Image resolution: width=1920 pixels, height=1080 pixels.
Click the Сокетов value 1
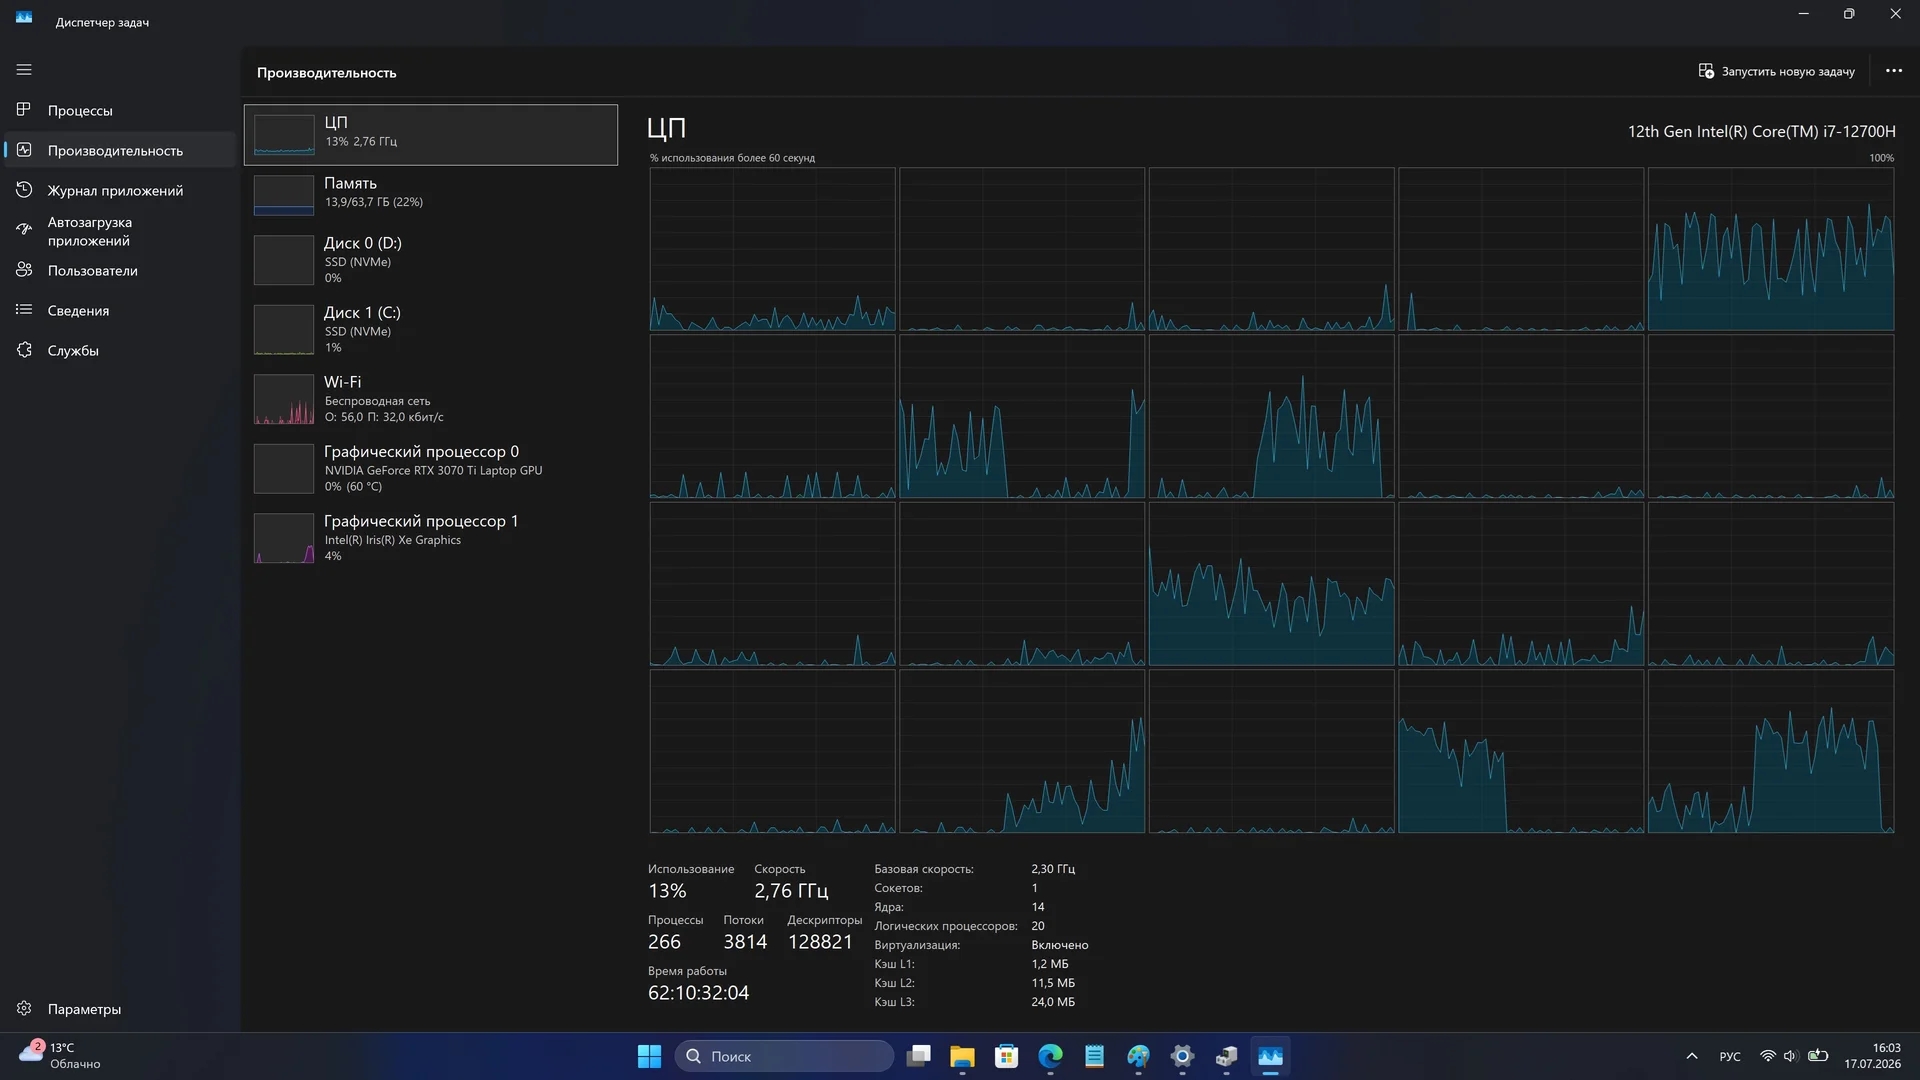[x=1035, y=888]
